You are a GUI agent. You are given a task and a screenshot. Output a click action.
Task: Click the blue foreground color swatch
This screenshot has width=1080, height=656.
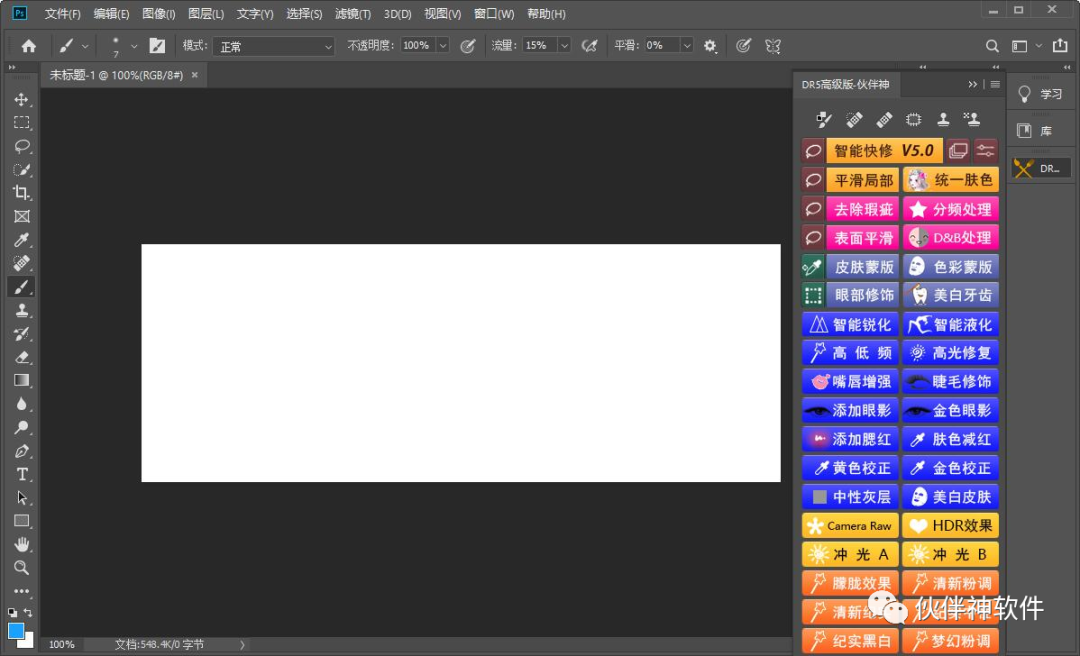[15, 631]
